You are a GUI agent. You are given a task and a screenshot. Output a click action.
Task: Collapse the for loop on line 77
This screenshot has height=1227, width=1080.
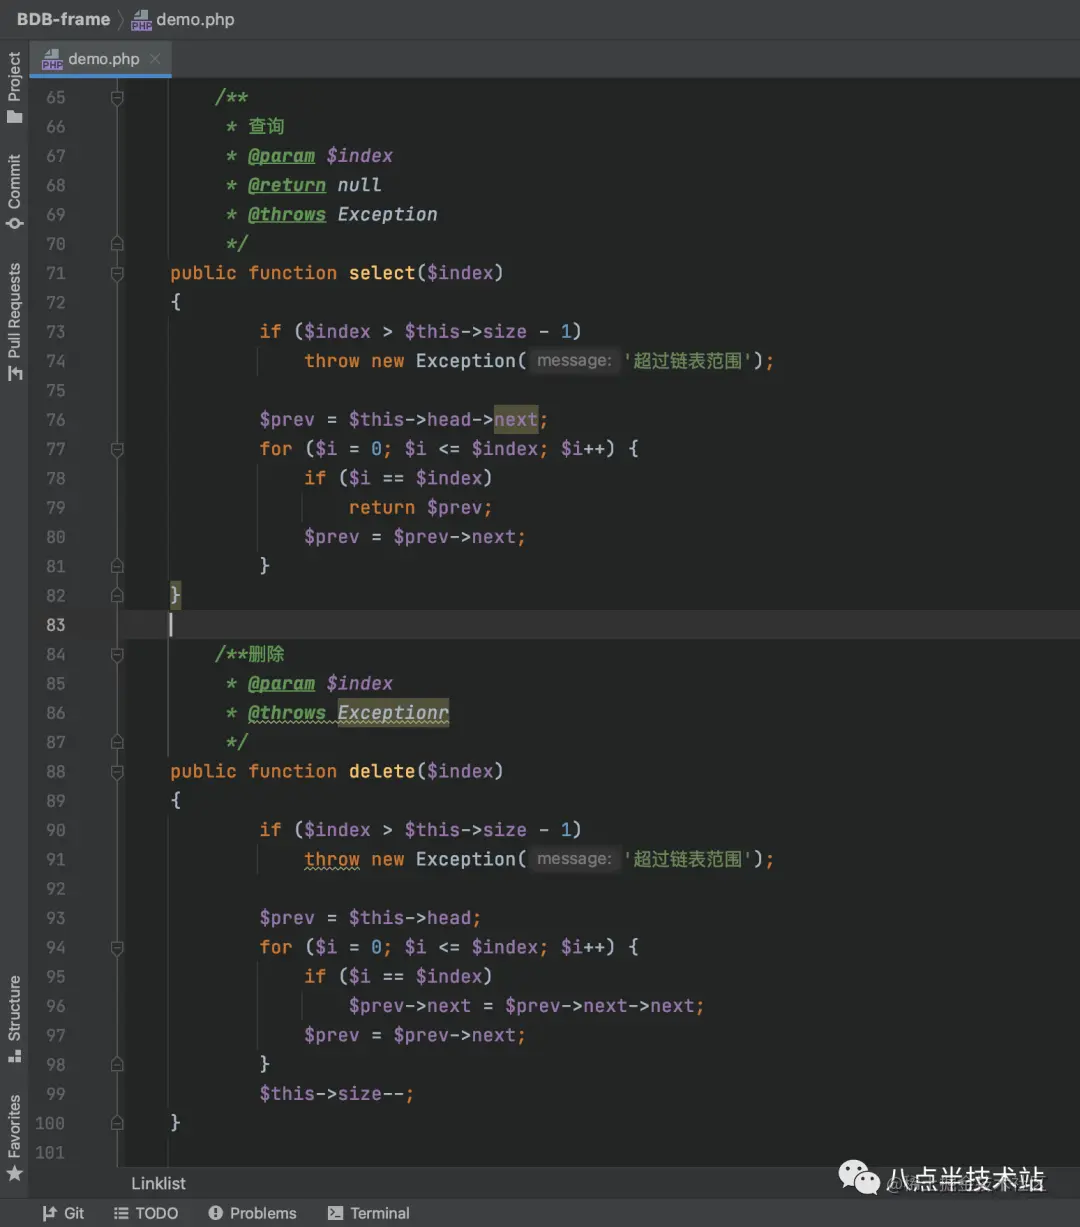117,449
